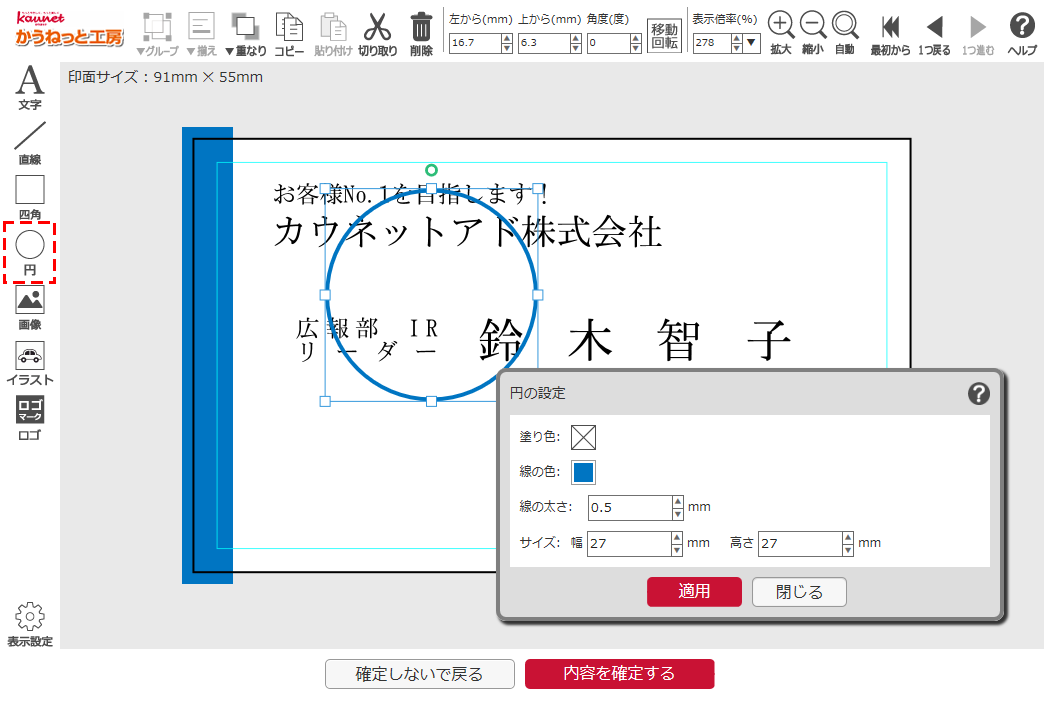This screenshot has width=1049, height=709.
Task: Adjust the 表示倍率 stepper arrows
Action: point(737,43)
